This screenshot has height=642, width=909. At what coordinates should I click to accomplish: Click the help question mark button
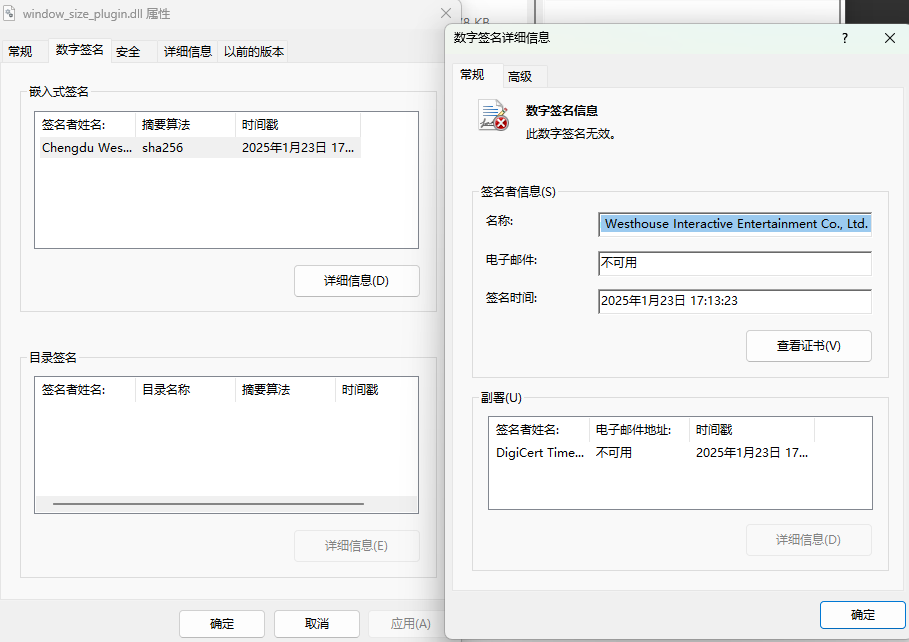click(845, 38)
